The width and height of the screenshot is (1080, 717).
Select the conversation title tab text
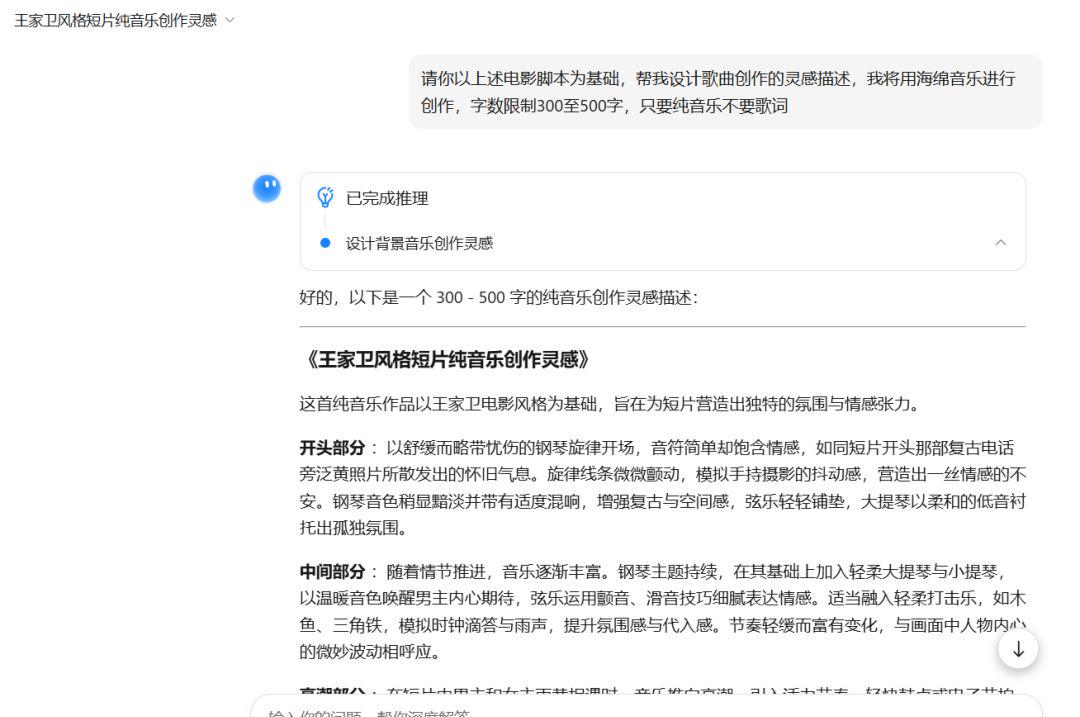coord(112,18)
